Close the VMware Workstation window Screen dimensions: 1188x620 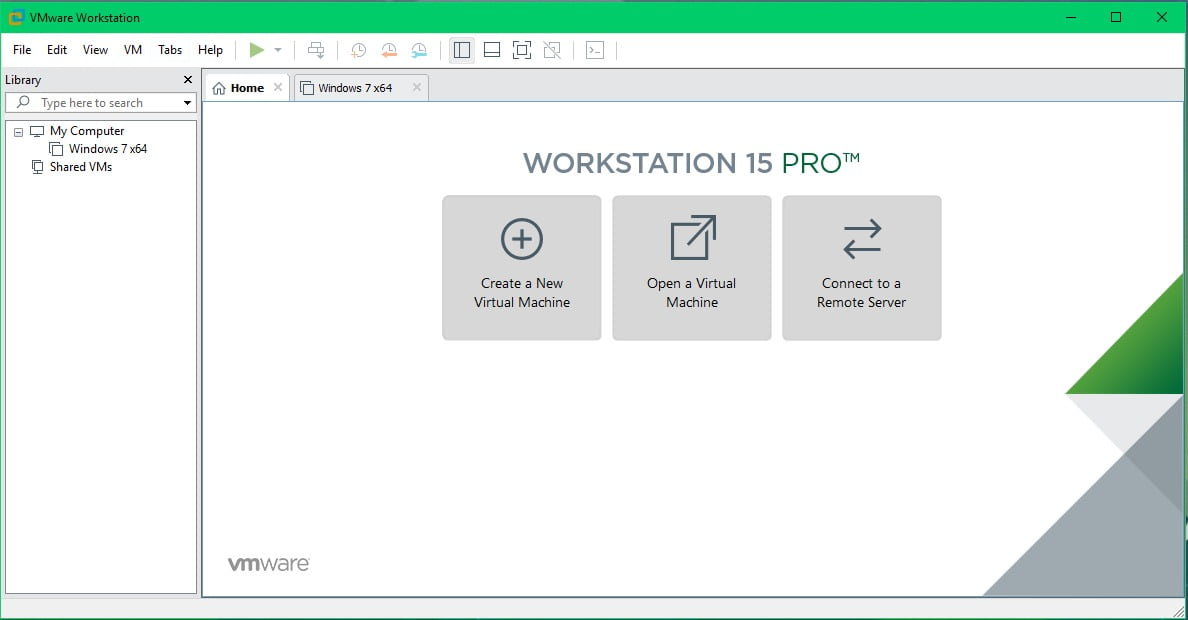pos(1161,17)
